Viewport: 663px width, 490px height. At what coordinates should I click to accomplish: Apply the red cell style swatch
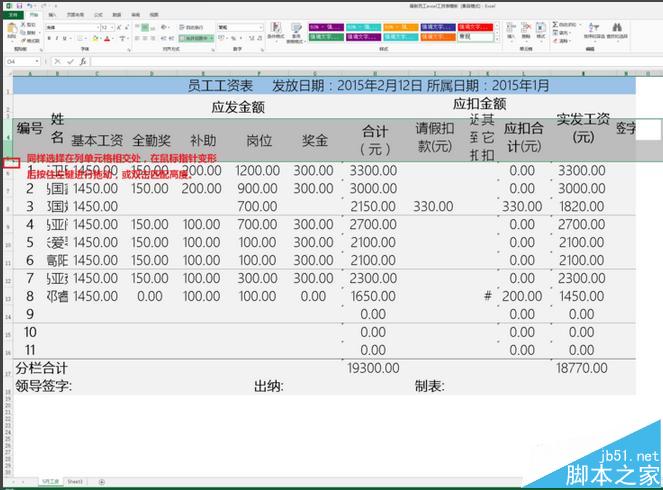point(476,27)
